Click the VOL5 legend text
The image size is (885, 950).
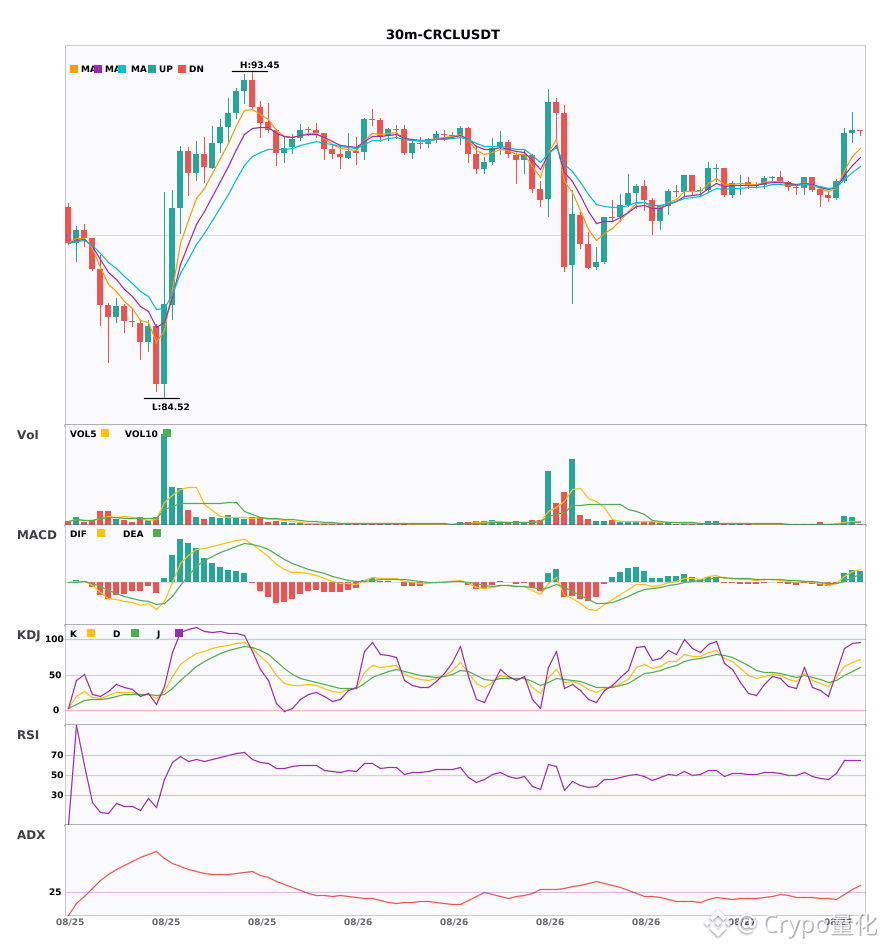[x=83, y=434]
